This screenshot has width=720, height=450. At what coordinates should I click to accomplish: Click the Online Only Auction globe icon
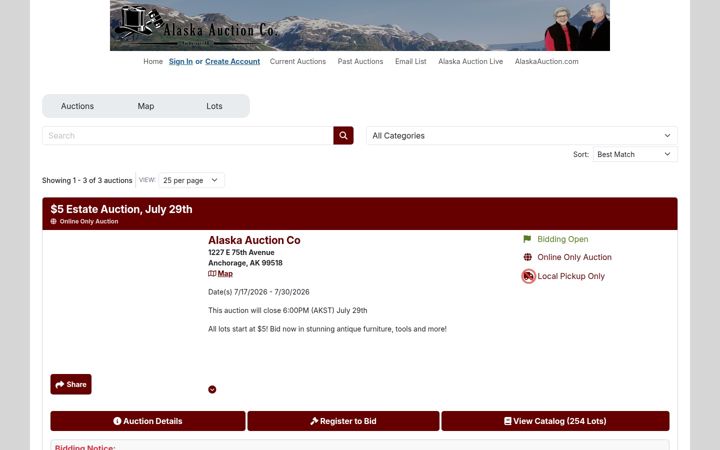point(528,257)
